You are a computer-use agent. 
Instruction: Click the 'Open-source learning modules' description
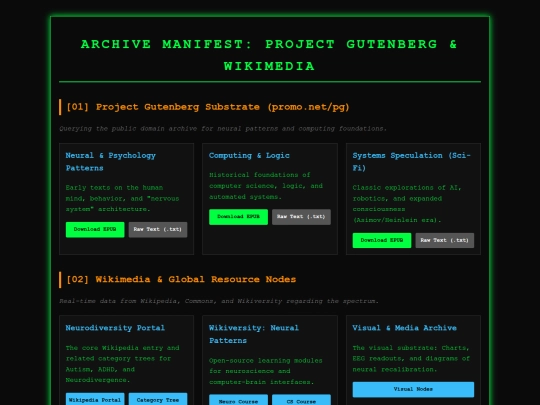click(266, 371)
